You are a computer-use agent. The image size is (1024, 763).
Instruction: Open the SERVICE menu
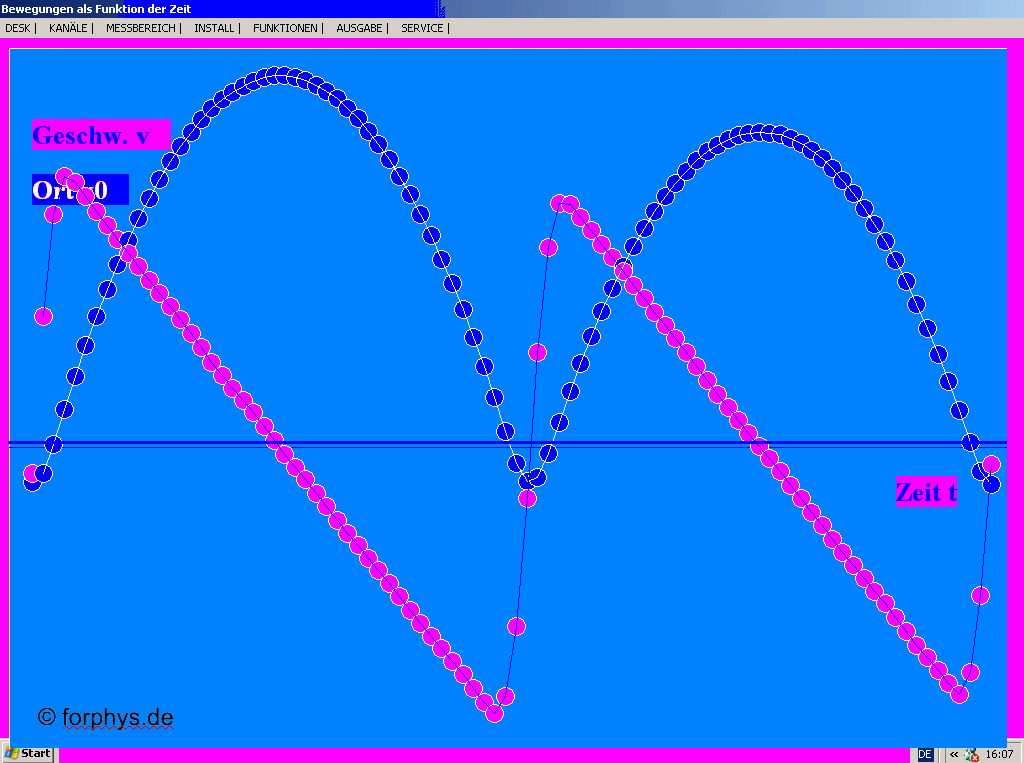point(422,28)
